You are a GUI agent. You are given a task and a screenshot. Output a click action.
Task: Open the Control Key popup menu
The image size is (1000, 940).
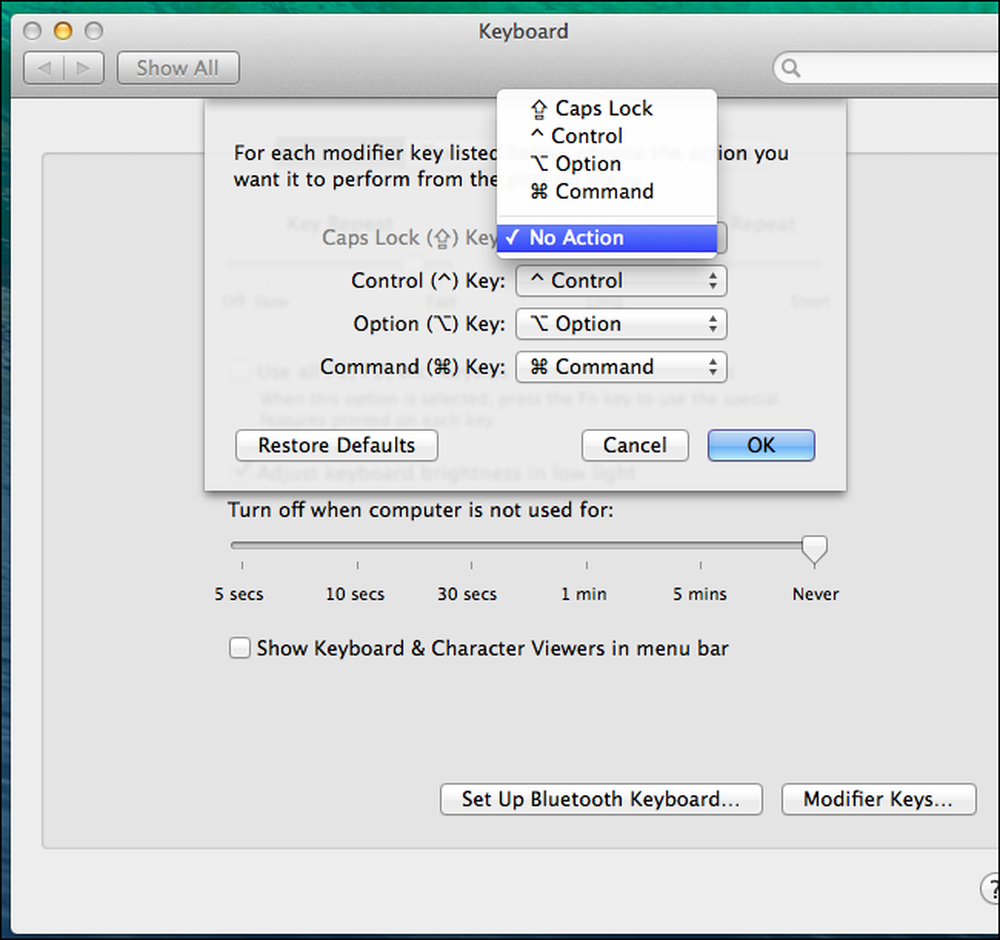point(621,281)
